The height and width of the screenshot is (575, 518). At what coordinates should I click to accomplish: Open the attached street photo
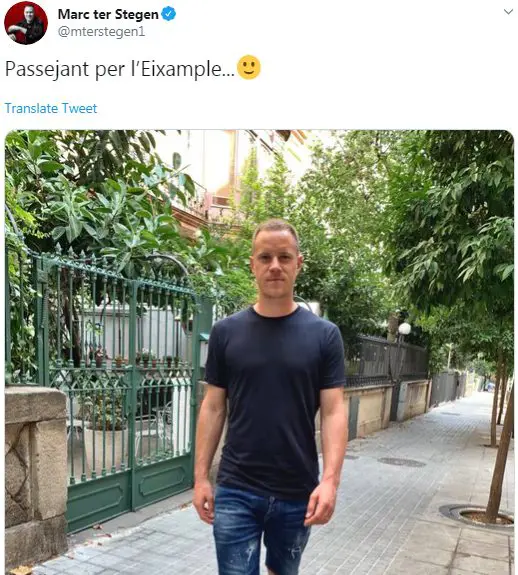click(x=259, y=352)
